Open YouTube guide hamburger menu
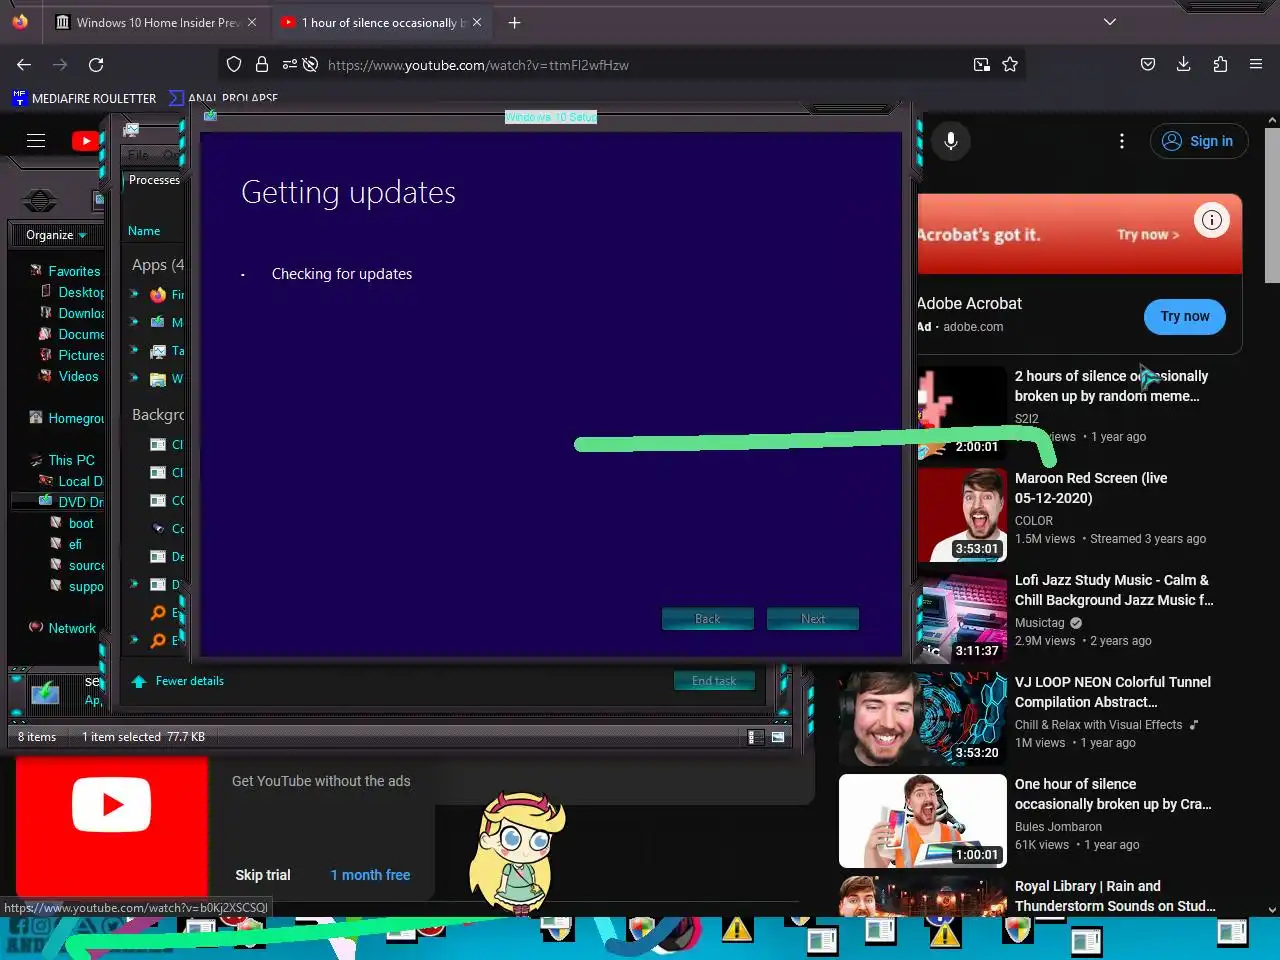Screen dimensions: 1280x960 tap(36, 141)
